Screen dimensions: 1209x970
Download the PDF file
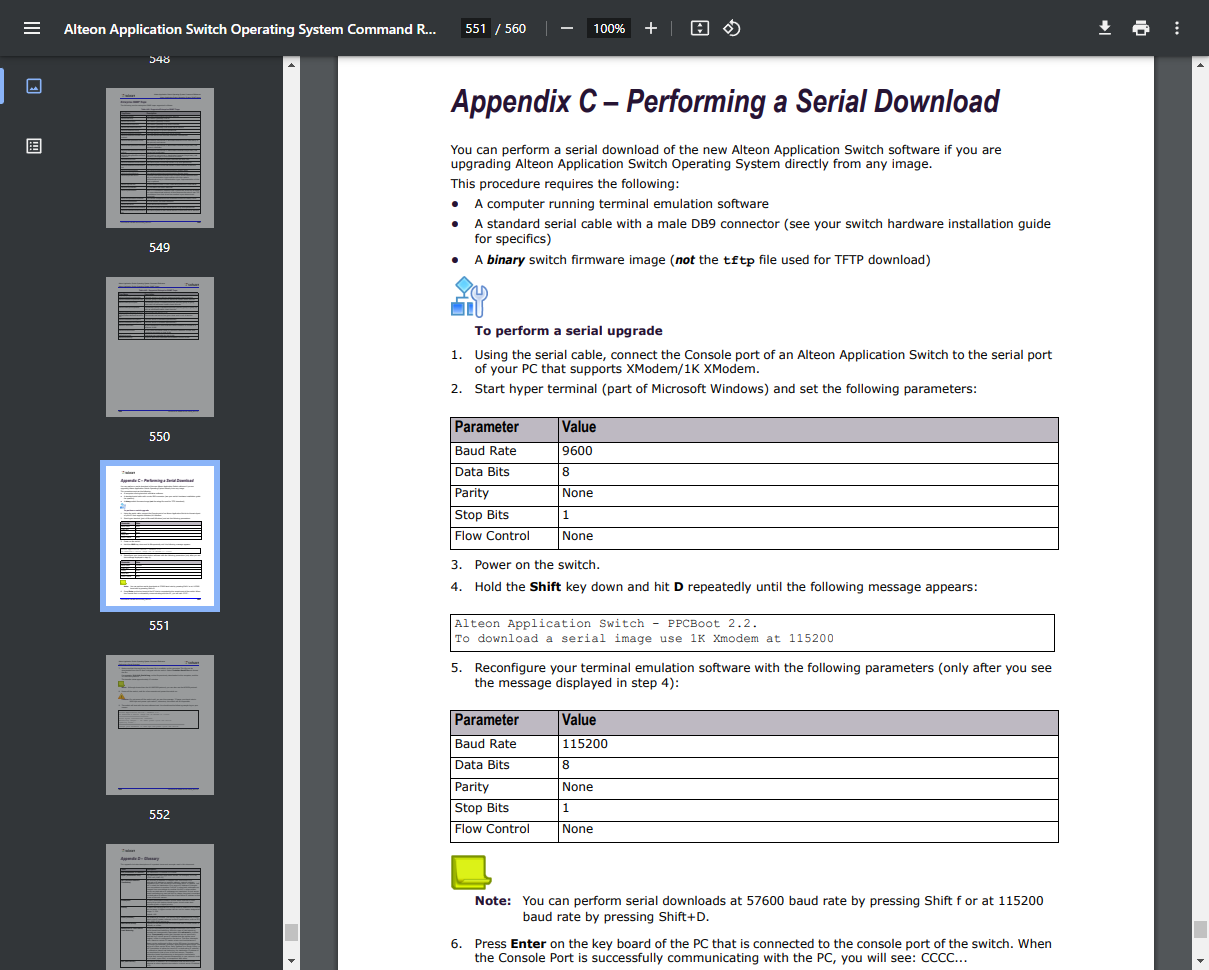[x=1105, y=28]
